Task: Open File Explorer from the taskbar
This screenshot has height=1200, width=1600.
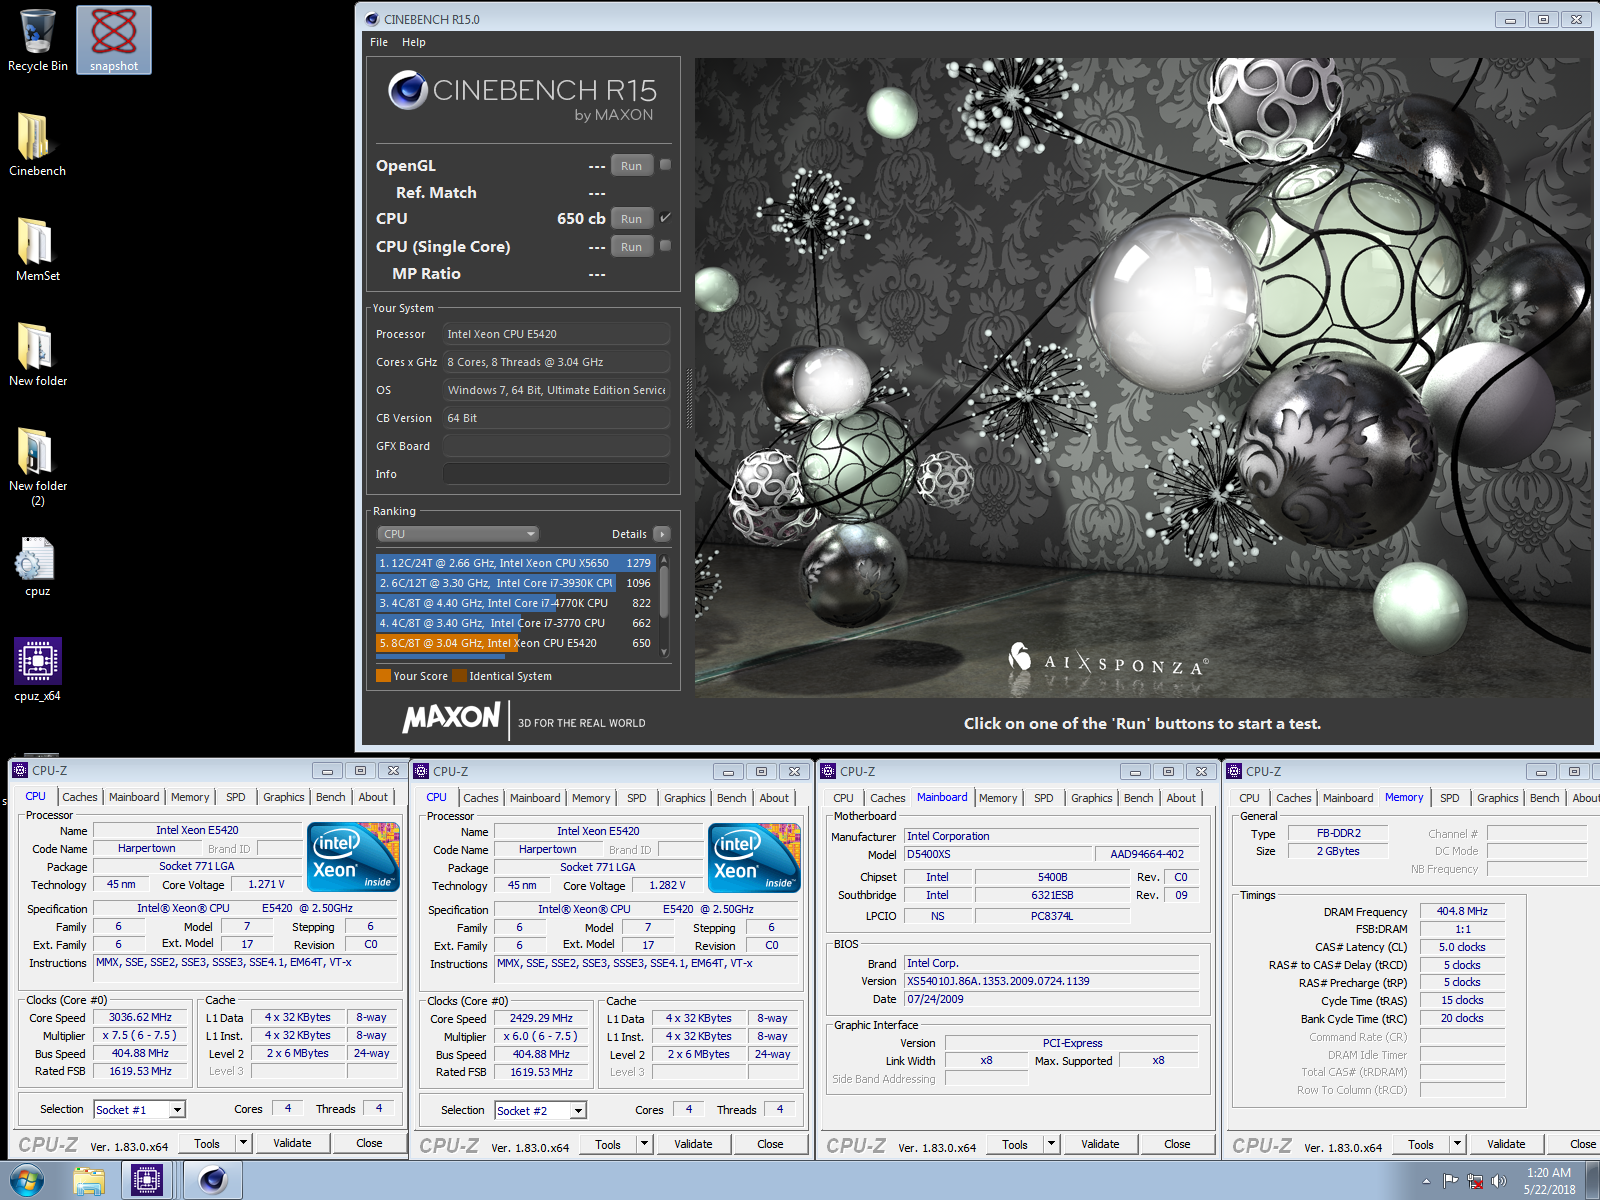Action: (89, 1181)
